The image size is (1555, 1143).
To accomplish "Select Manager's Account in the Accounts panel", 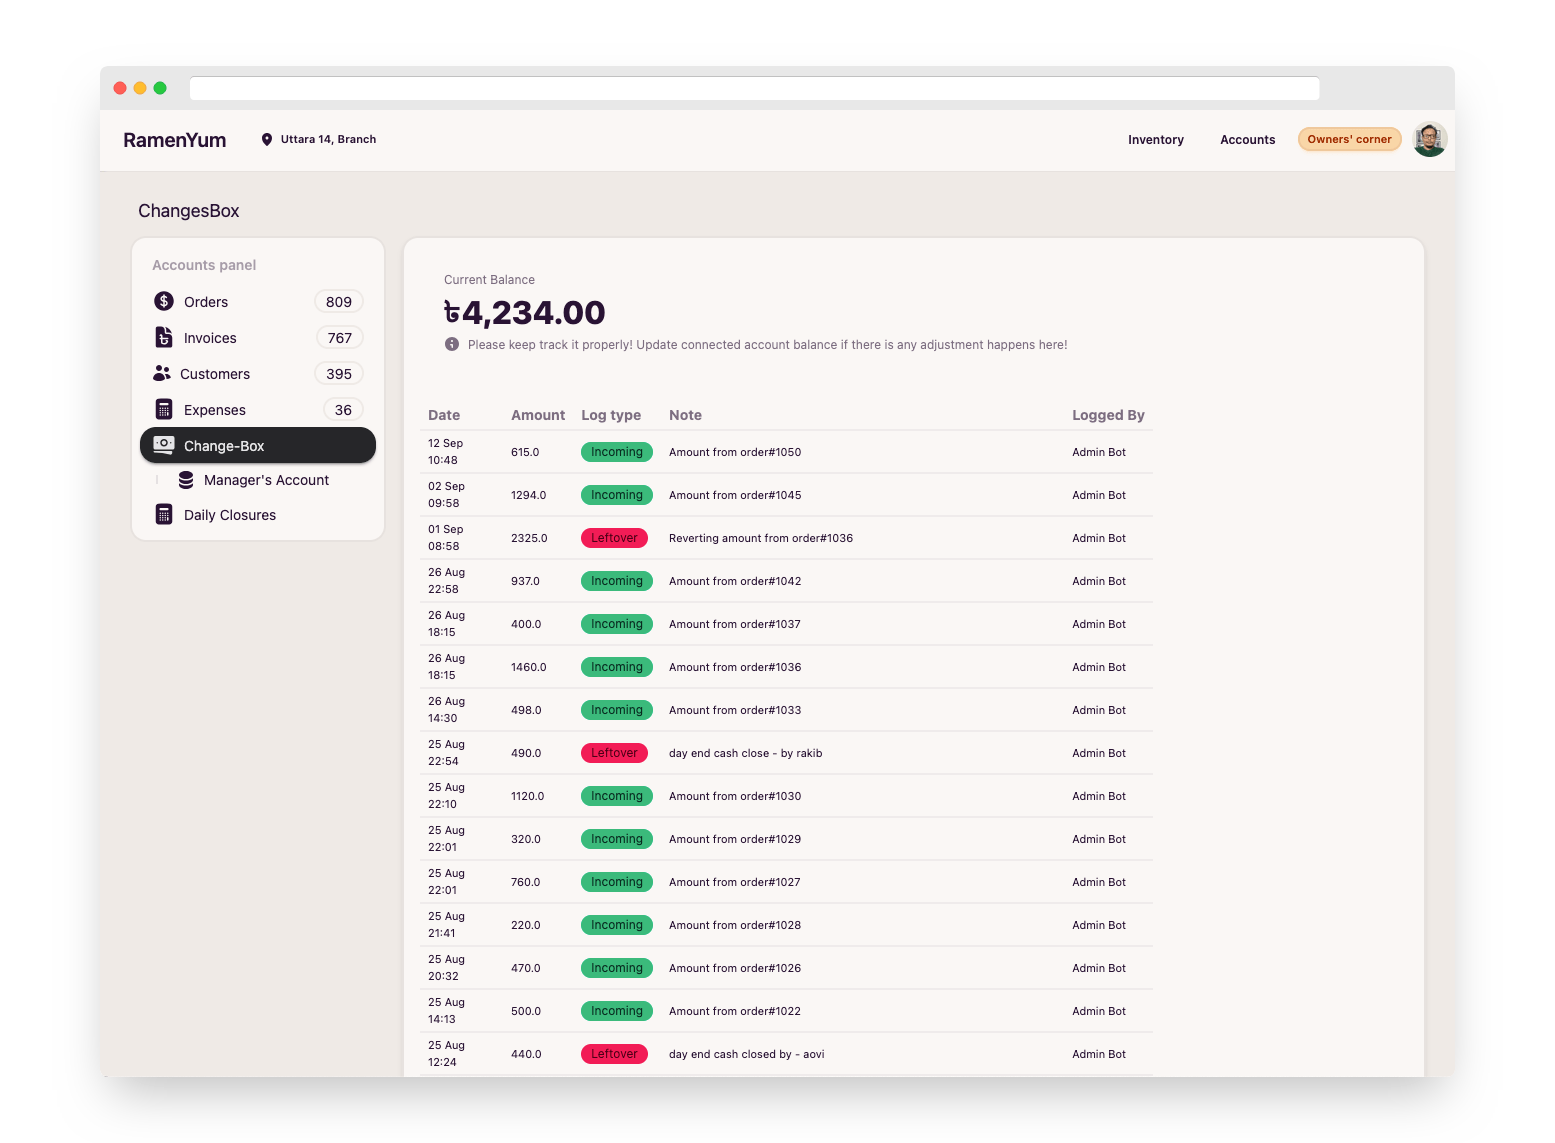I will (265, 480).
